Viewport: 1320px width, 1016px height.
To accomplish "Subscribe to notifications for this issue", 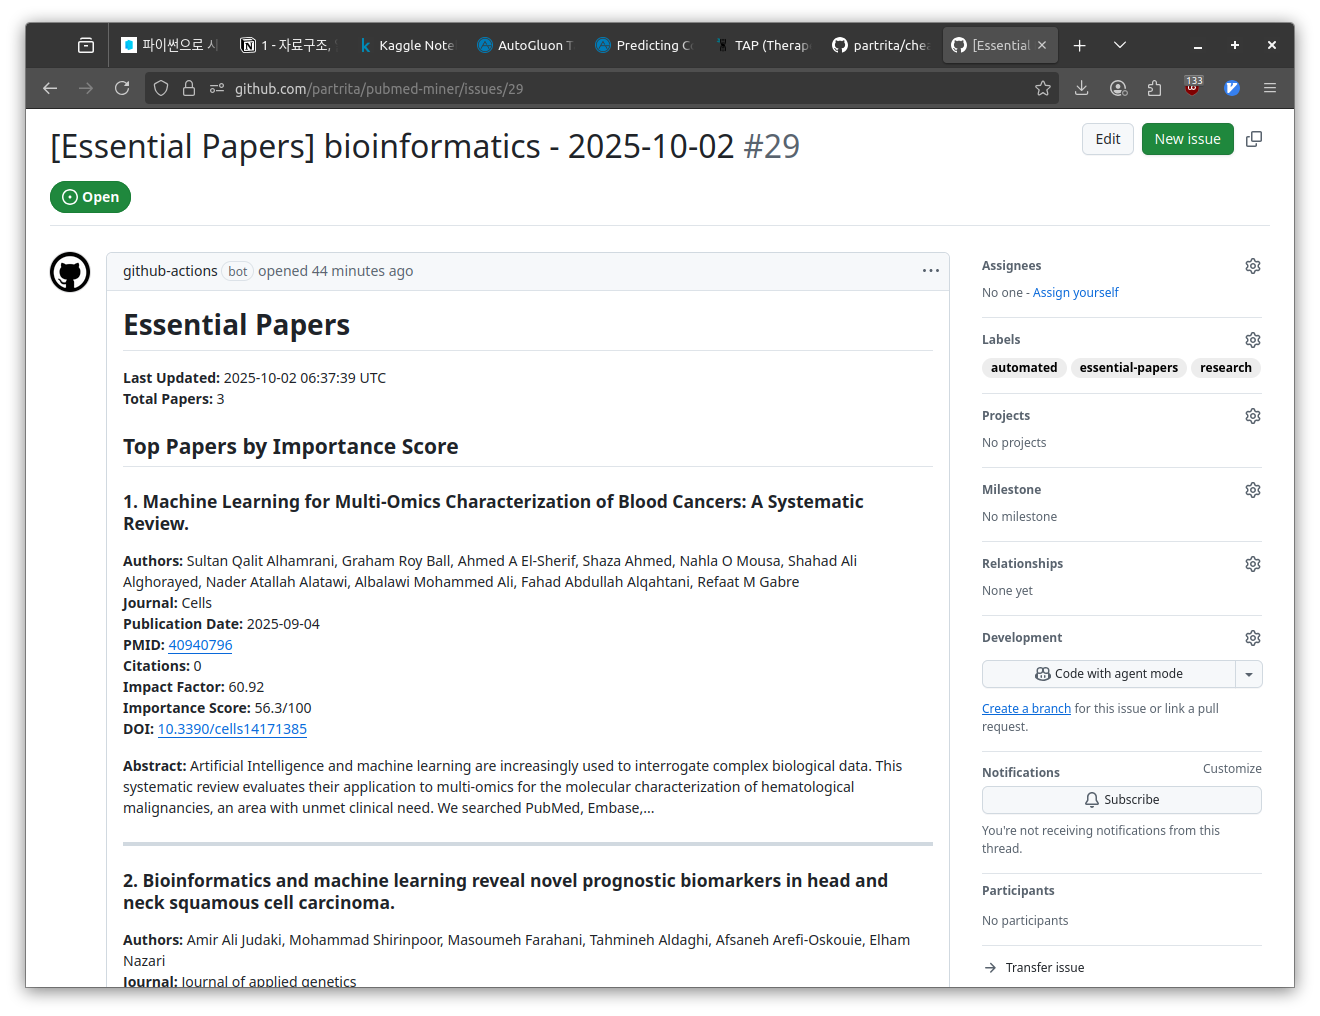I will point(1121,800).
